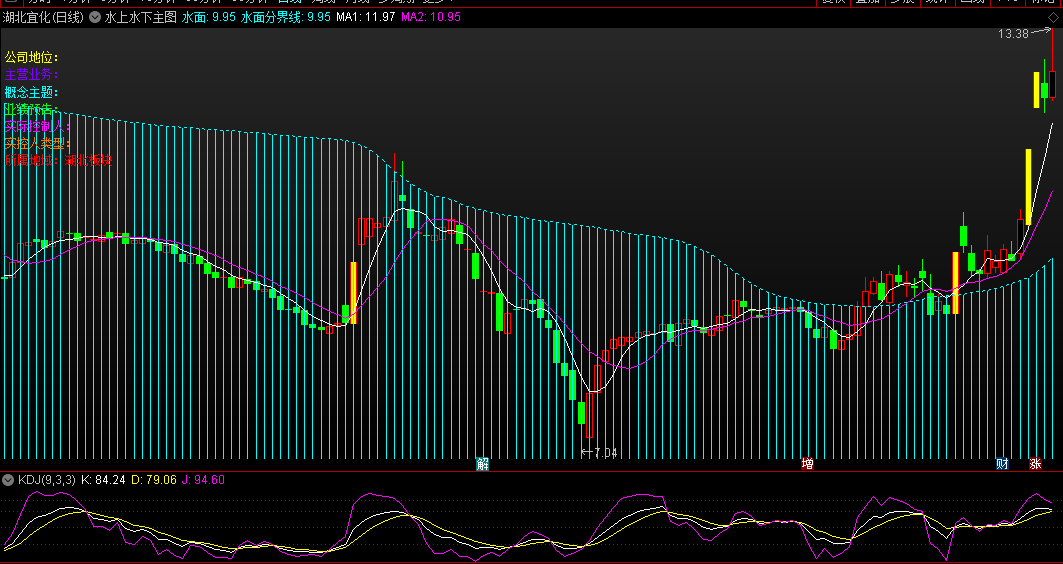Click the 主营业务 info label

point(32,75)
